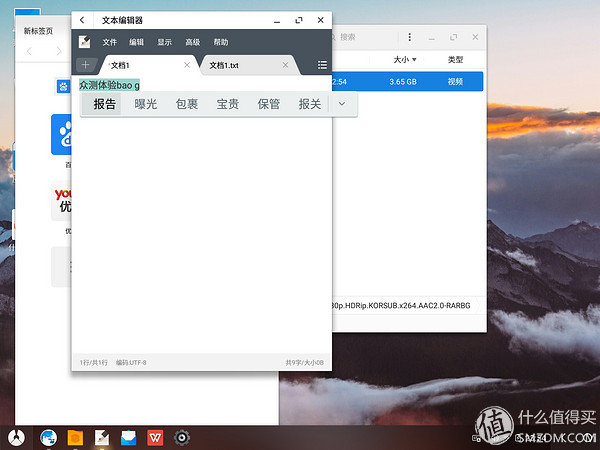Go back using the text editor's back arrow
The width and height of the screenshot is (600, 450).
82,20
